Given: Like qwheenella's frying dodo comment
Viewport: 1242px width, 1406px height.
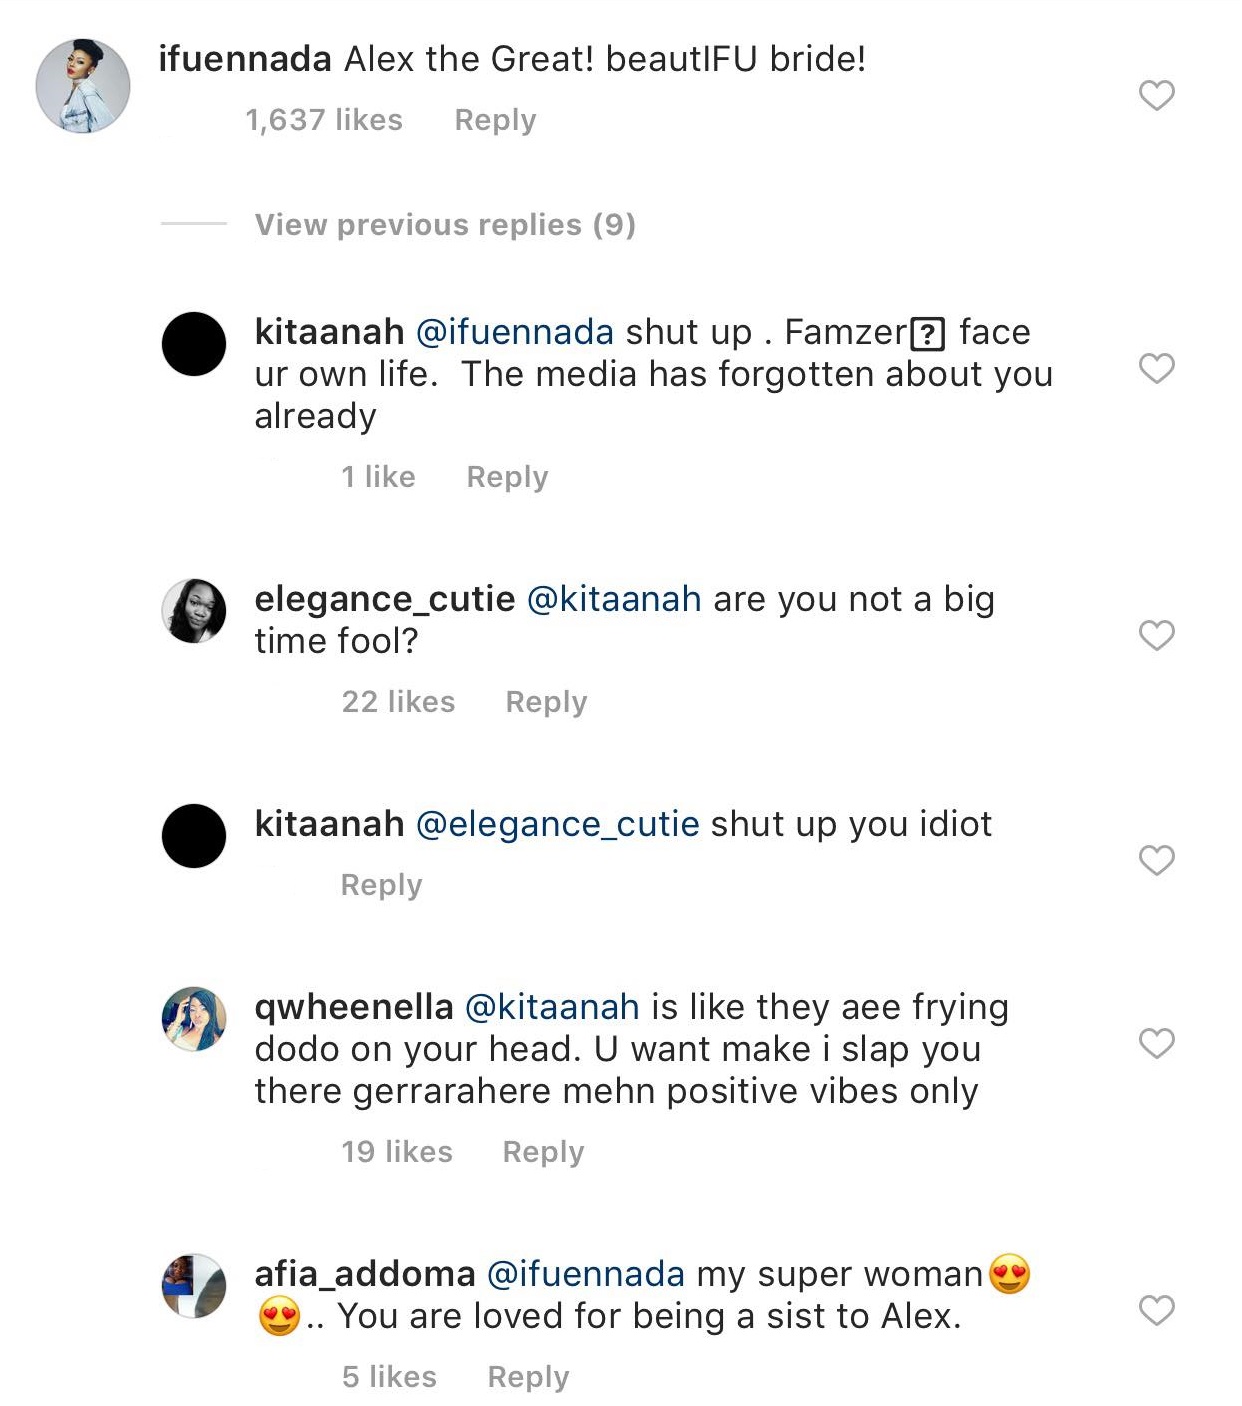Looking at the screenshot, I should 1156,1043.
